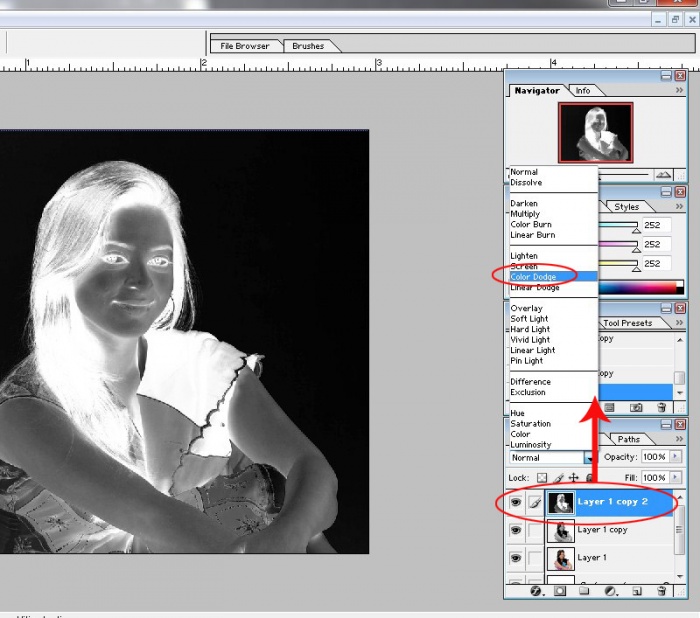Click the History panel camera snapshot icon
700x618 pixels.
point(636,407)
